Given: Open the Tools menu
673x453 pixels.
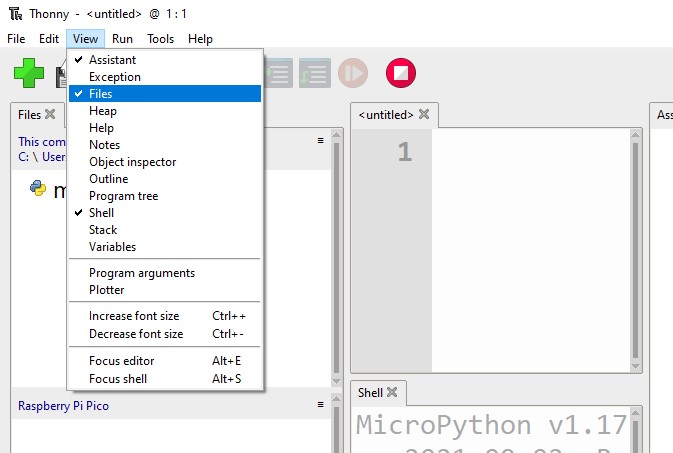Looking at the screenshot, I should click(161, 39).
